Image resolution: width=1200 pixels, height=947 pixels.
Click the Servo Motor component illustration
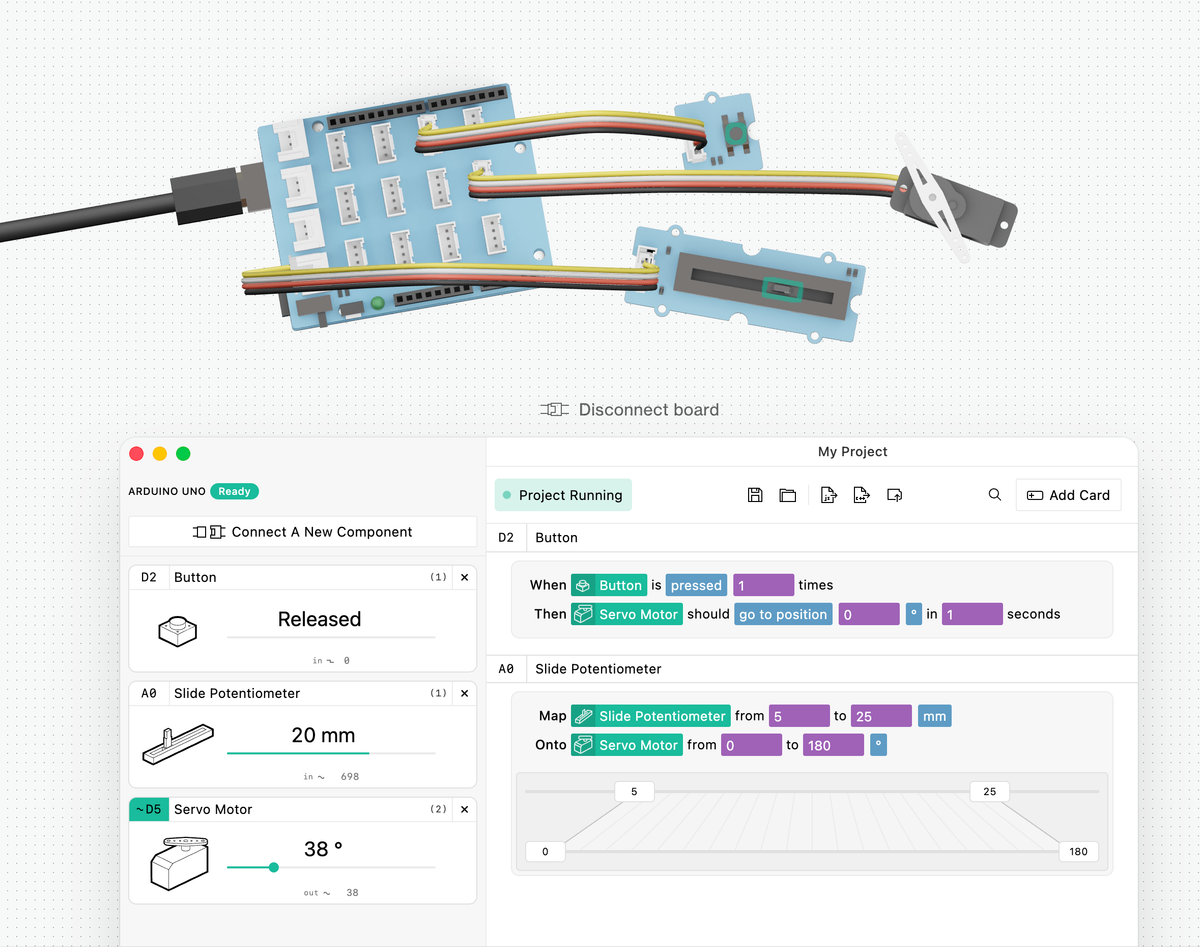178,863
